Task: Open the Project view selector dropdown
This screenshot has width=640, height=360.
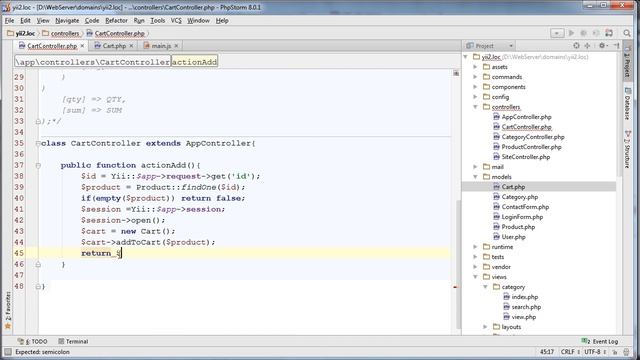Action: [x=511, y=46]
